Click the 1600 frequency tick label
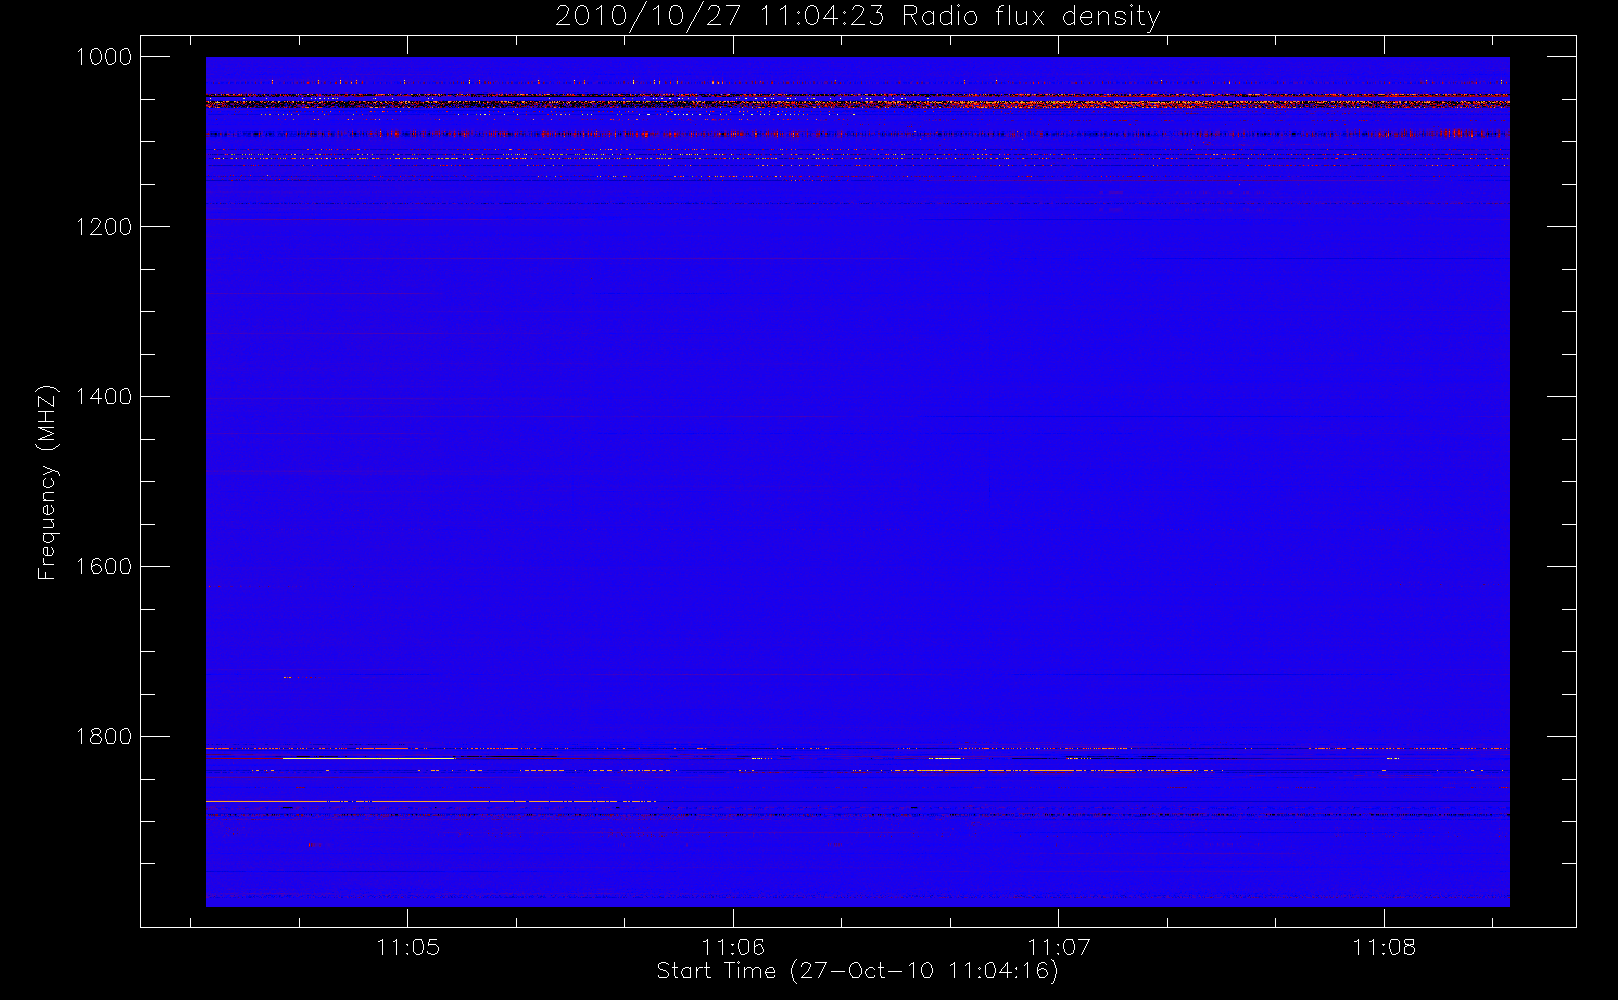 pyautogui.click(x=104, y=567)
